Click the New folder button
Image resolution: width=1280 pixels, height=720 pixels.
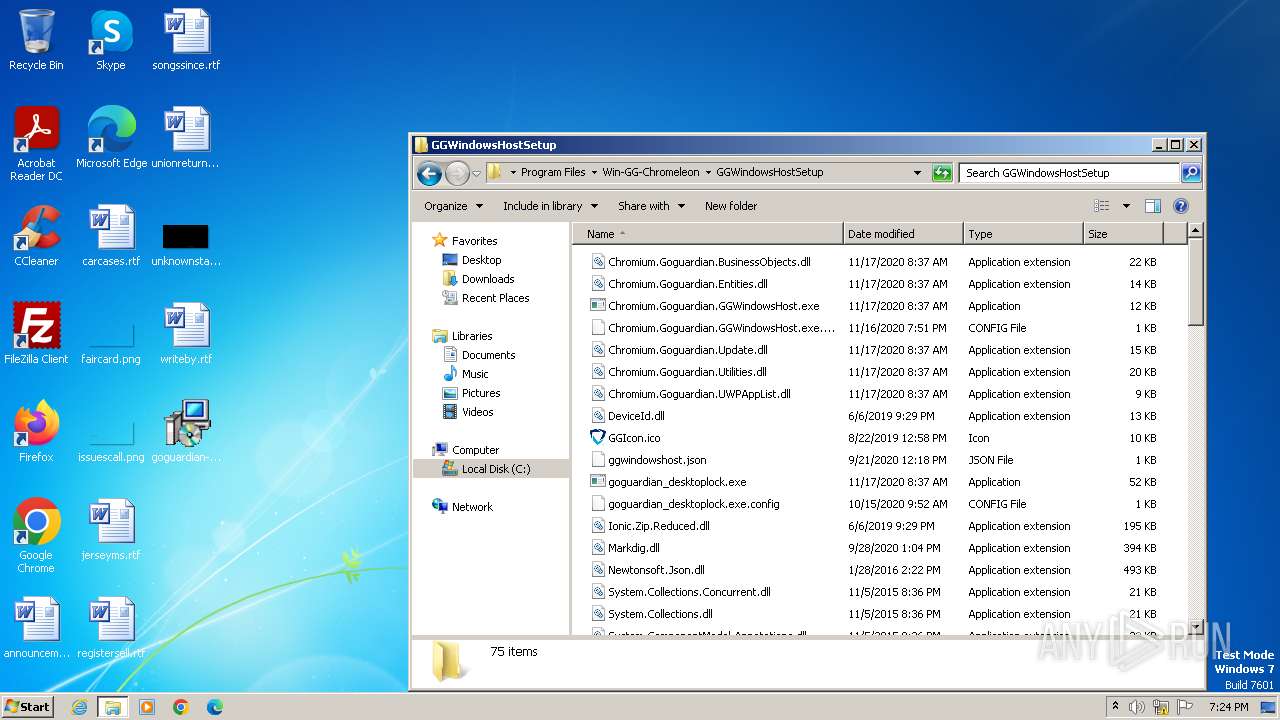pos(731,206)
